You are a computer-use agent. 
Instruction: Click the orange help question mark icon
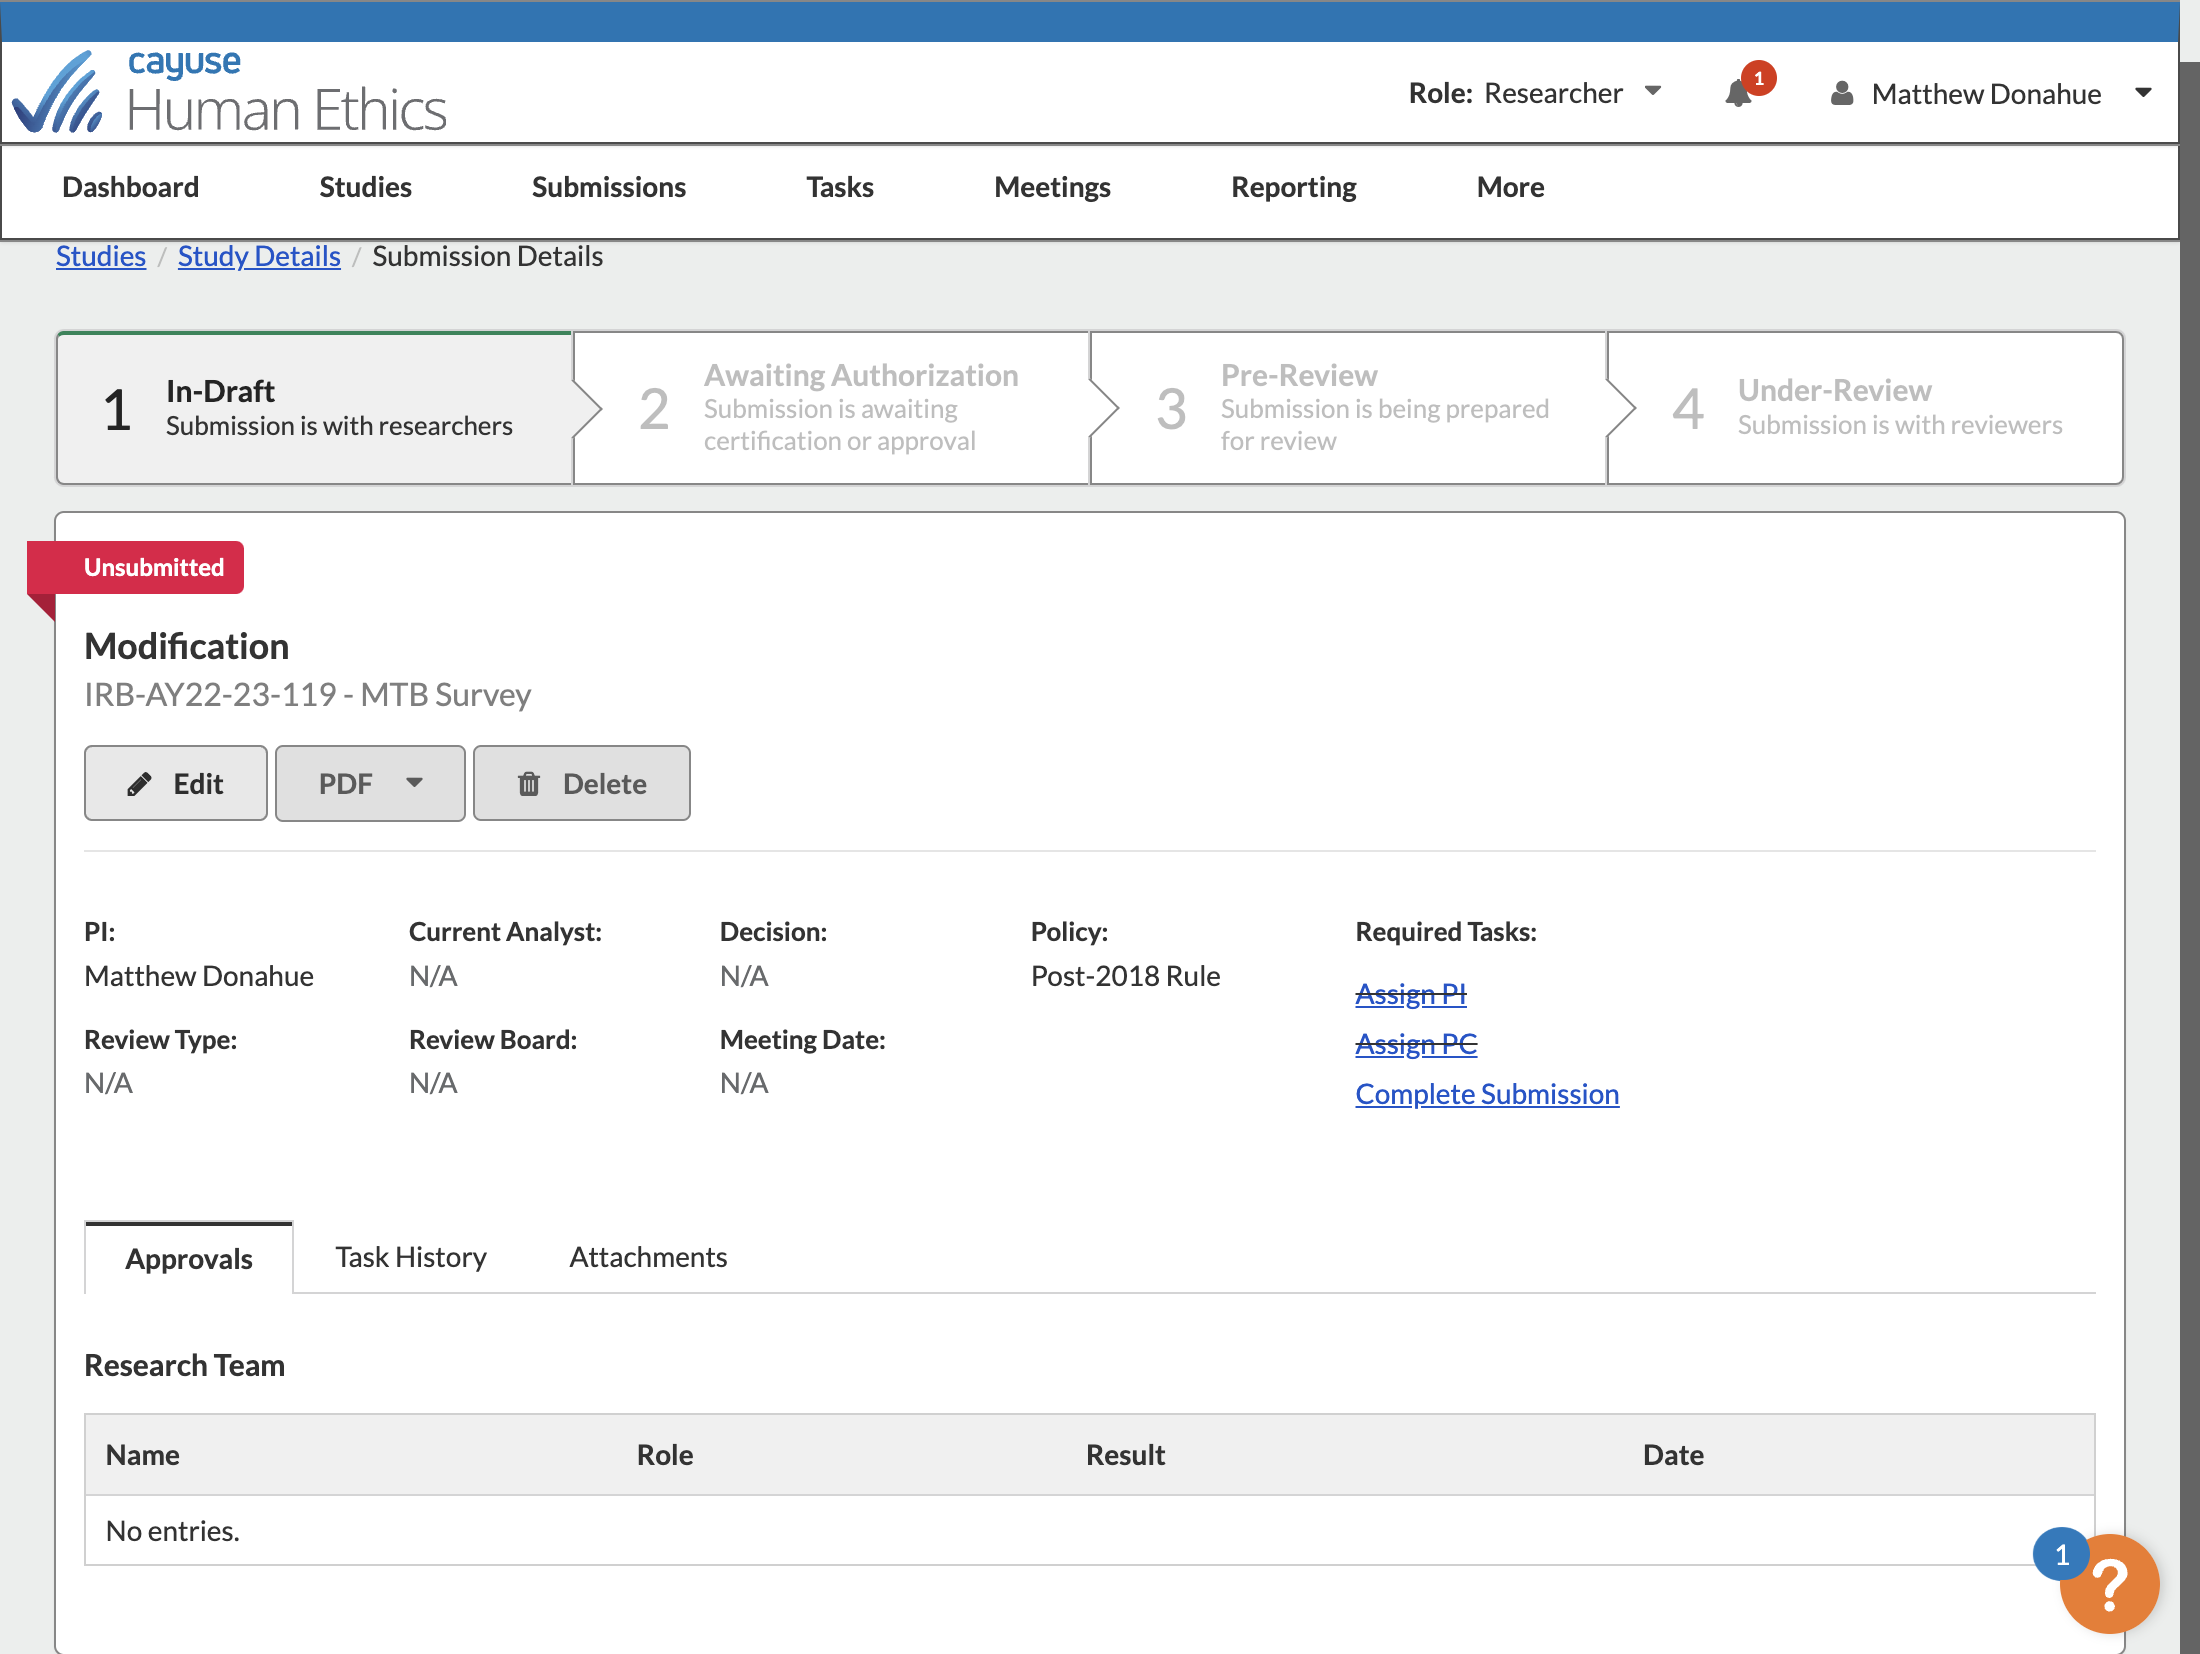[2109, 1585]
